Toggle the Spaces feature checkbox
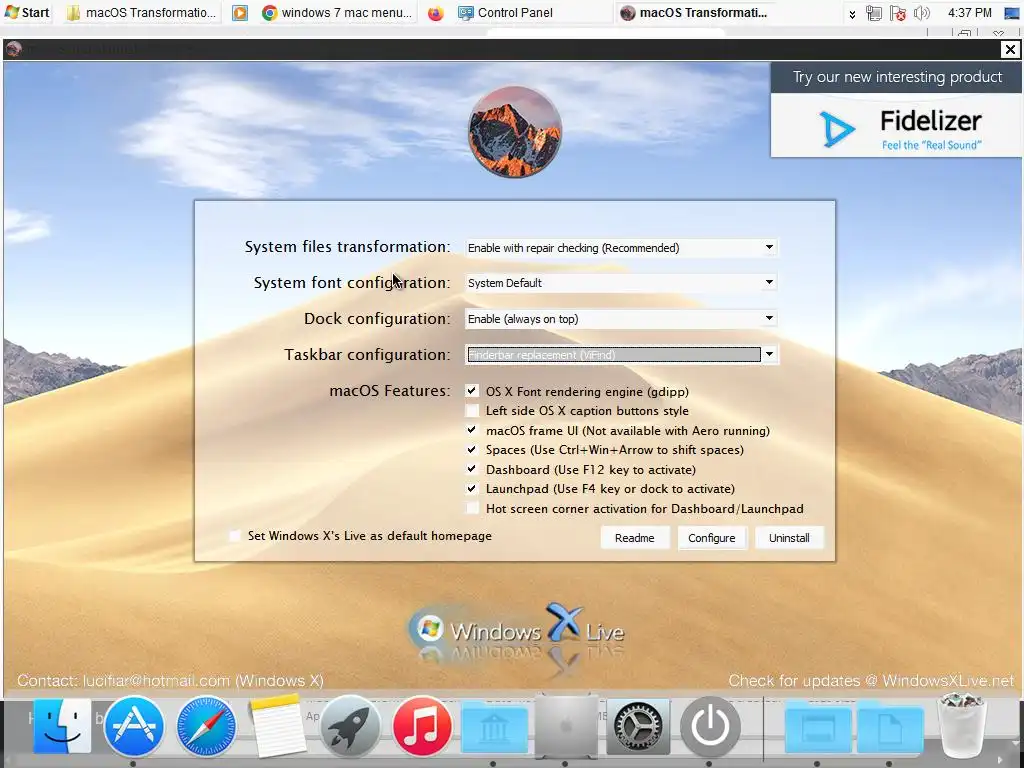The image size is (1024, 768). click(472, 449)
